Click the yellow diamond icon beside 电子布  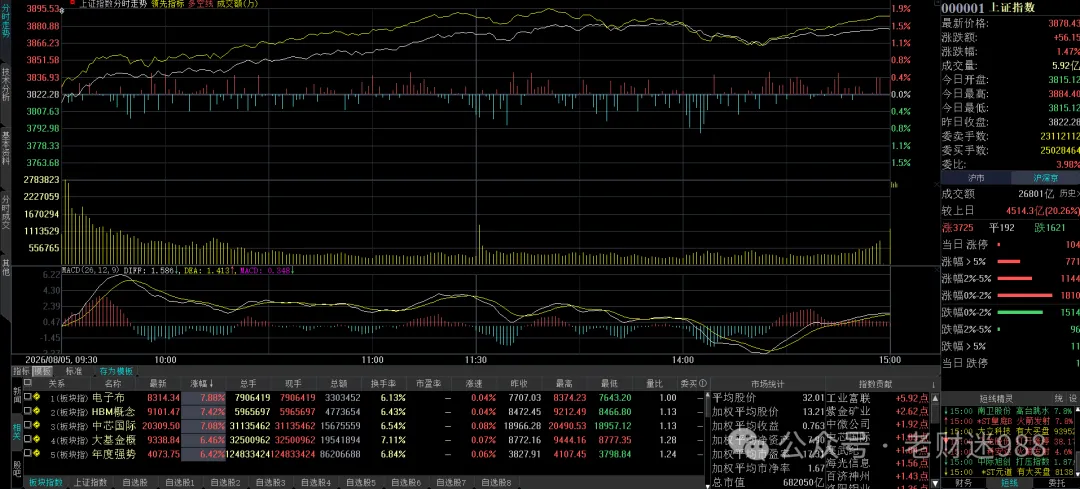[x=36, y=397]
